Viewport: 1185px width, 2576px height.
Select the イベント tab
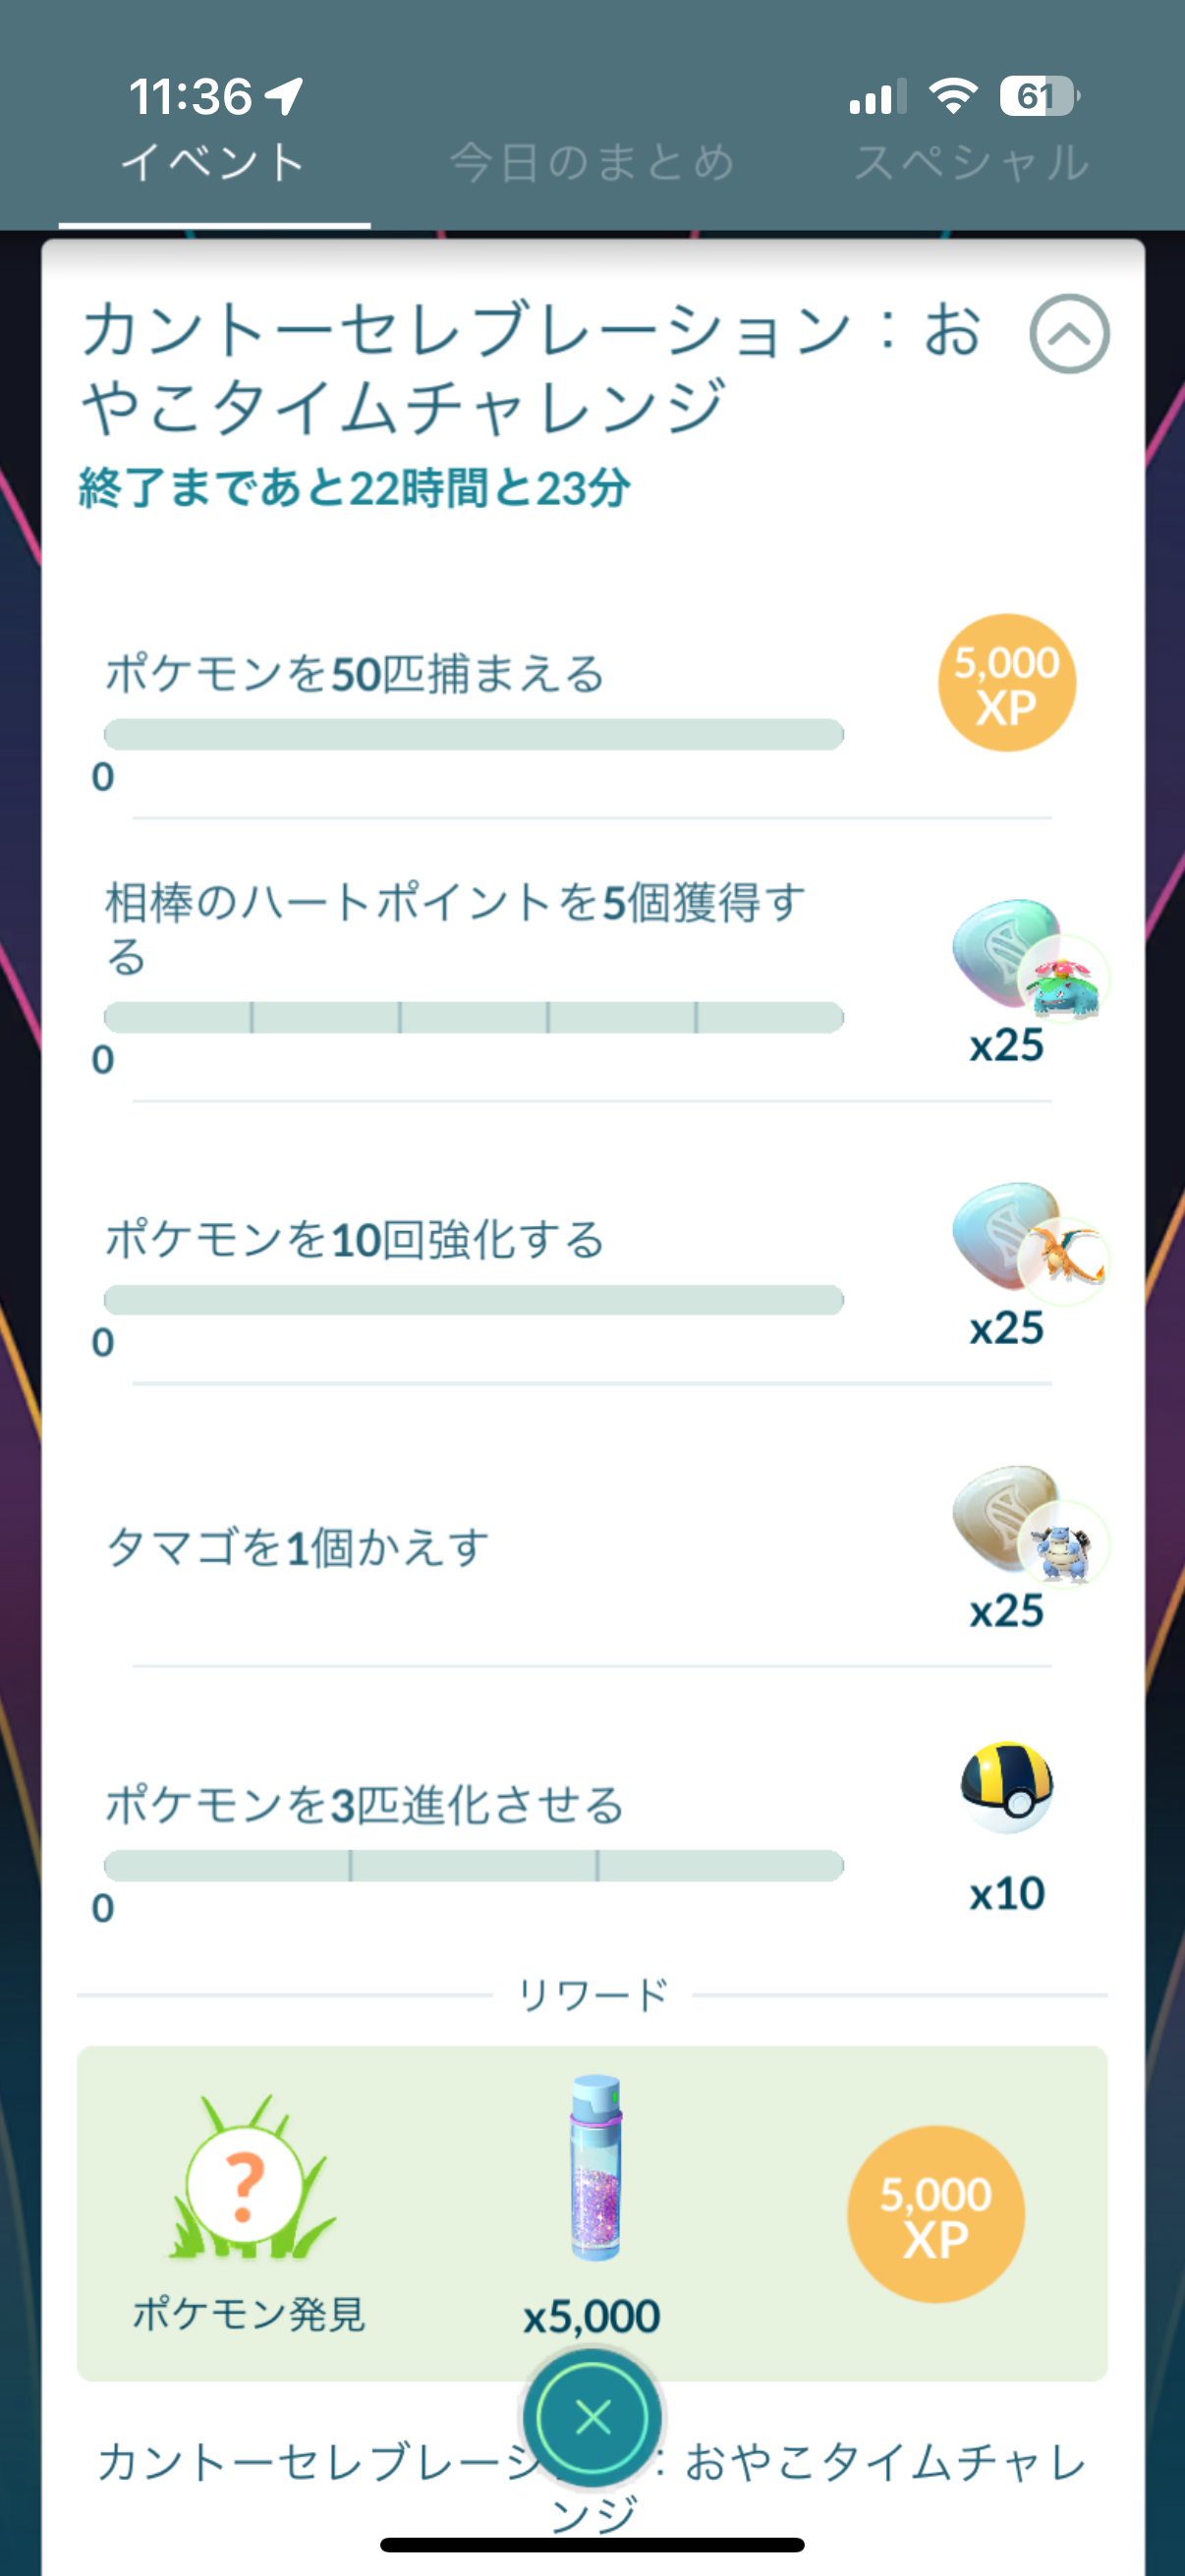coord(214,162)
